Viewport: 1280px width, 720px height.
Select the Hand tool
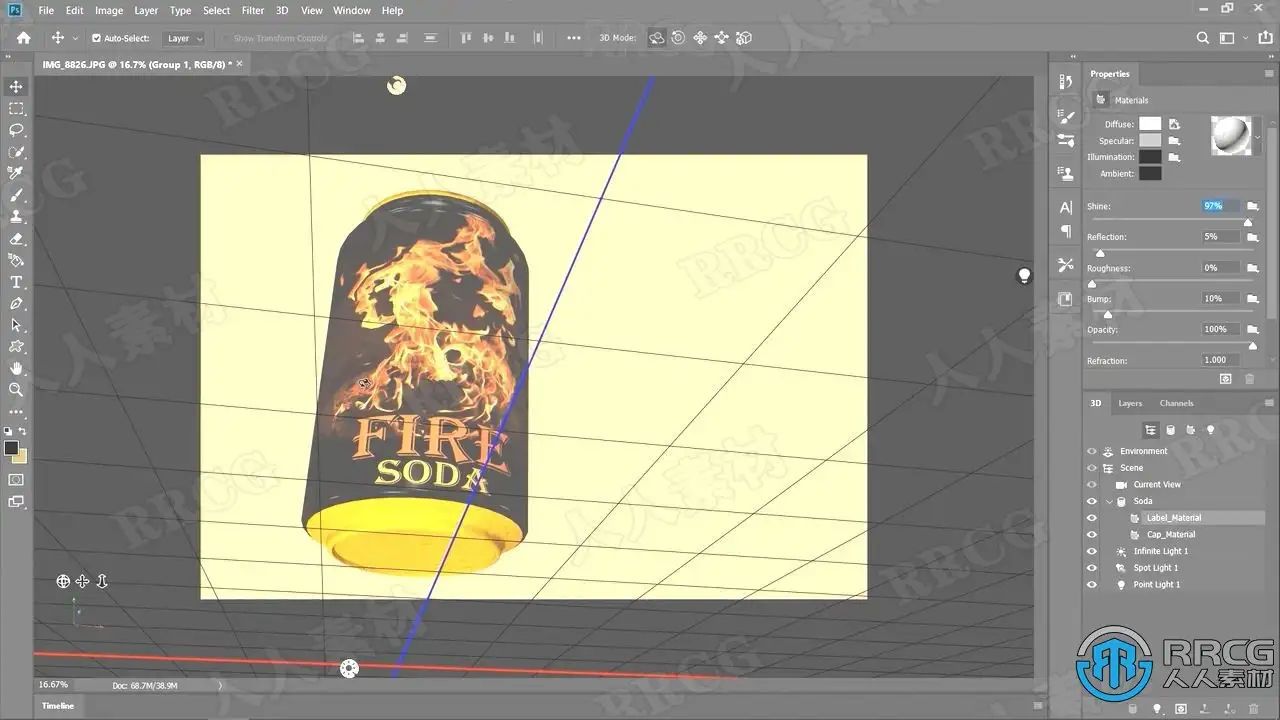pyautogui.click(x=16, y=368)
